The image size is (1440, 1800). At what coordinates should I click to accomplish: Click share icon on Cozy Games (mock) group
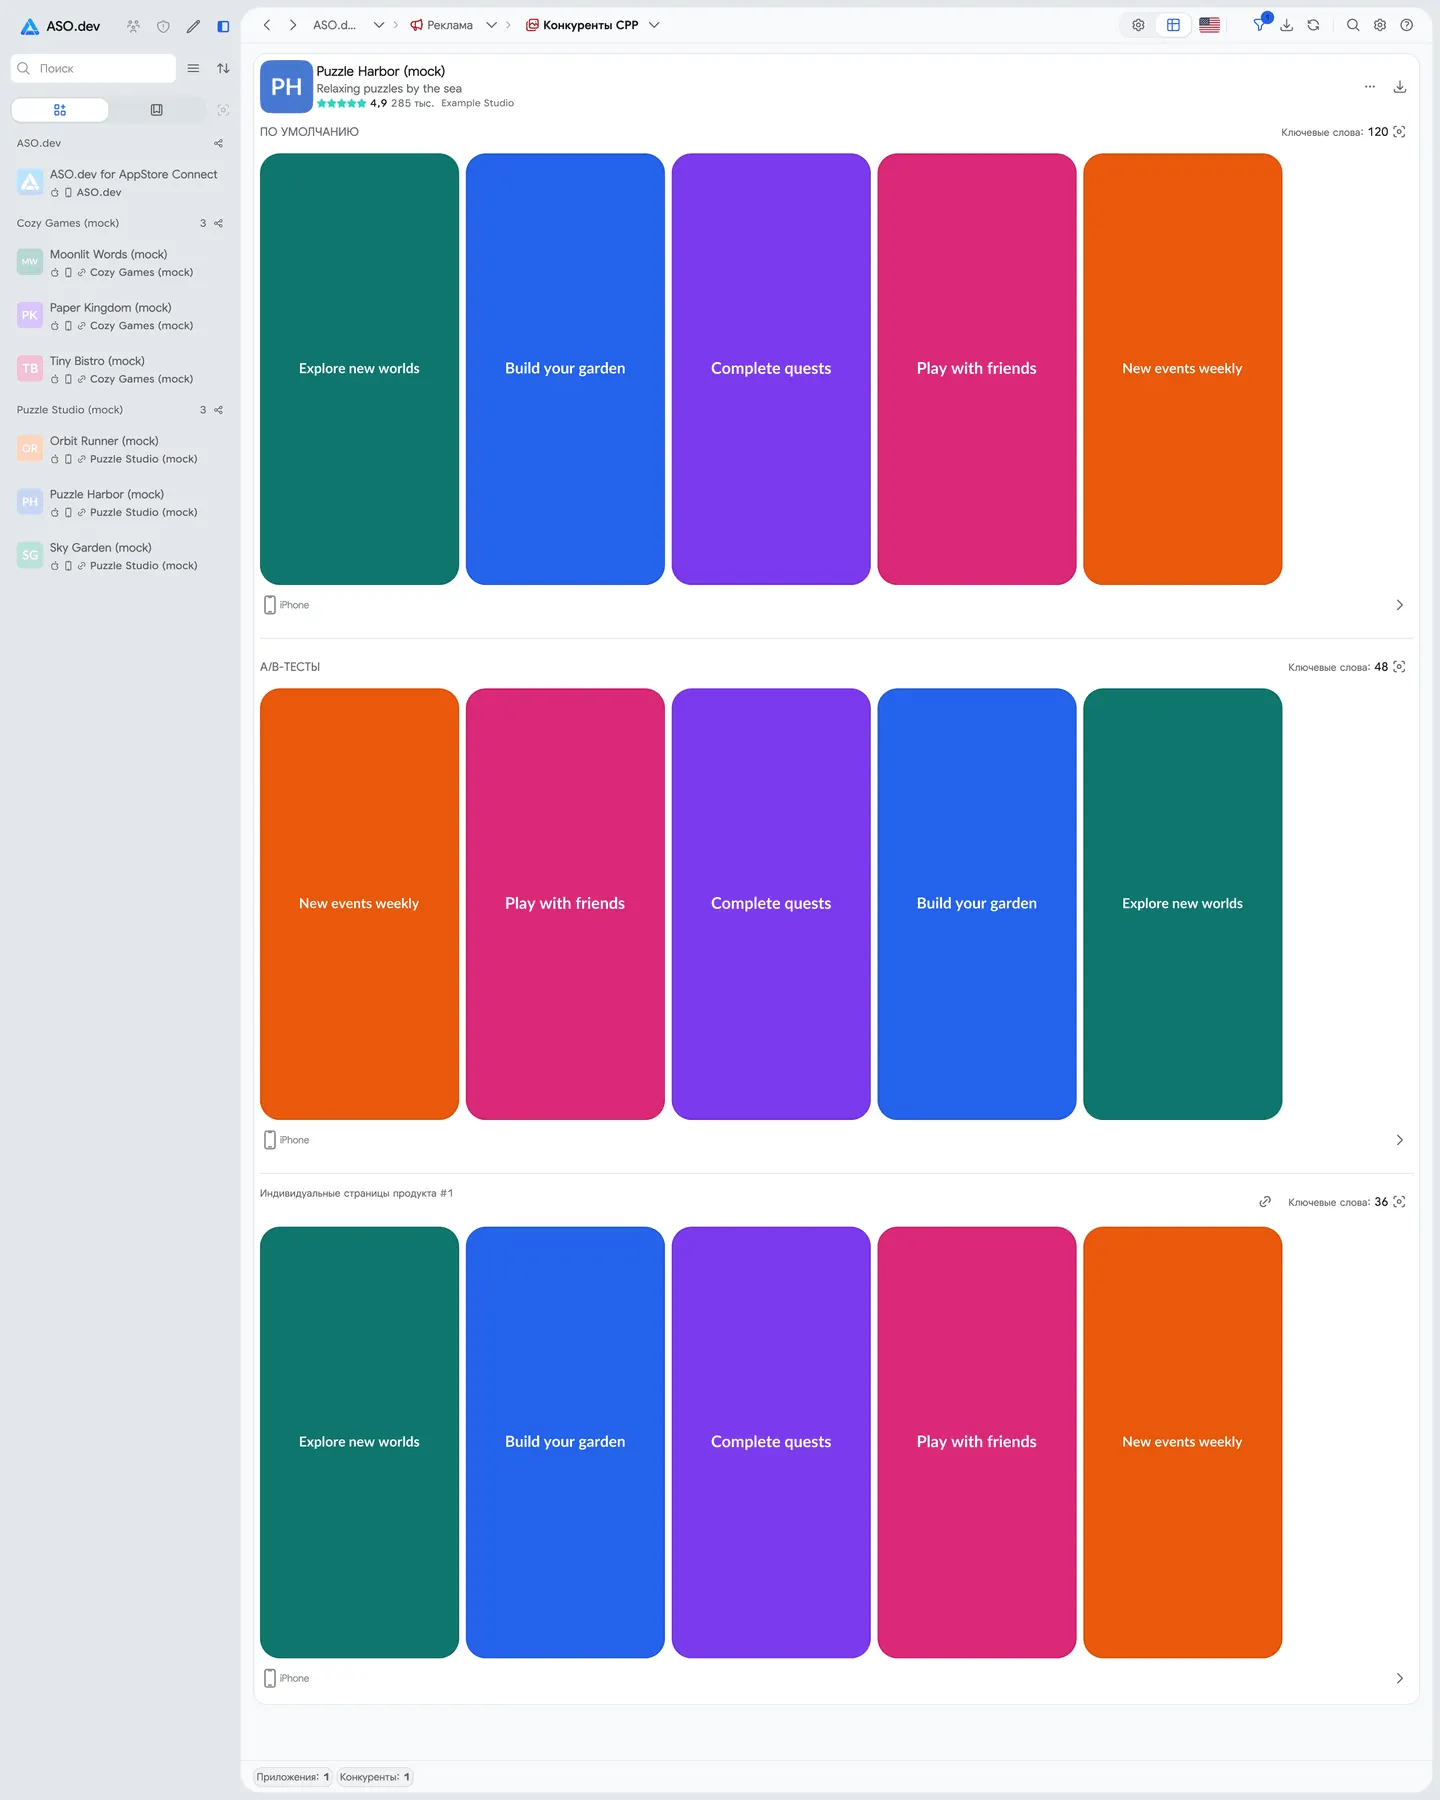(x=218, y=223)
